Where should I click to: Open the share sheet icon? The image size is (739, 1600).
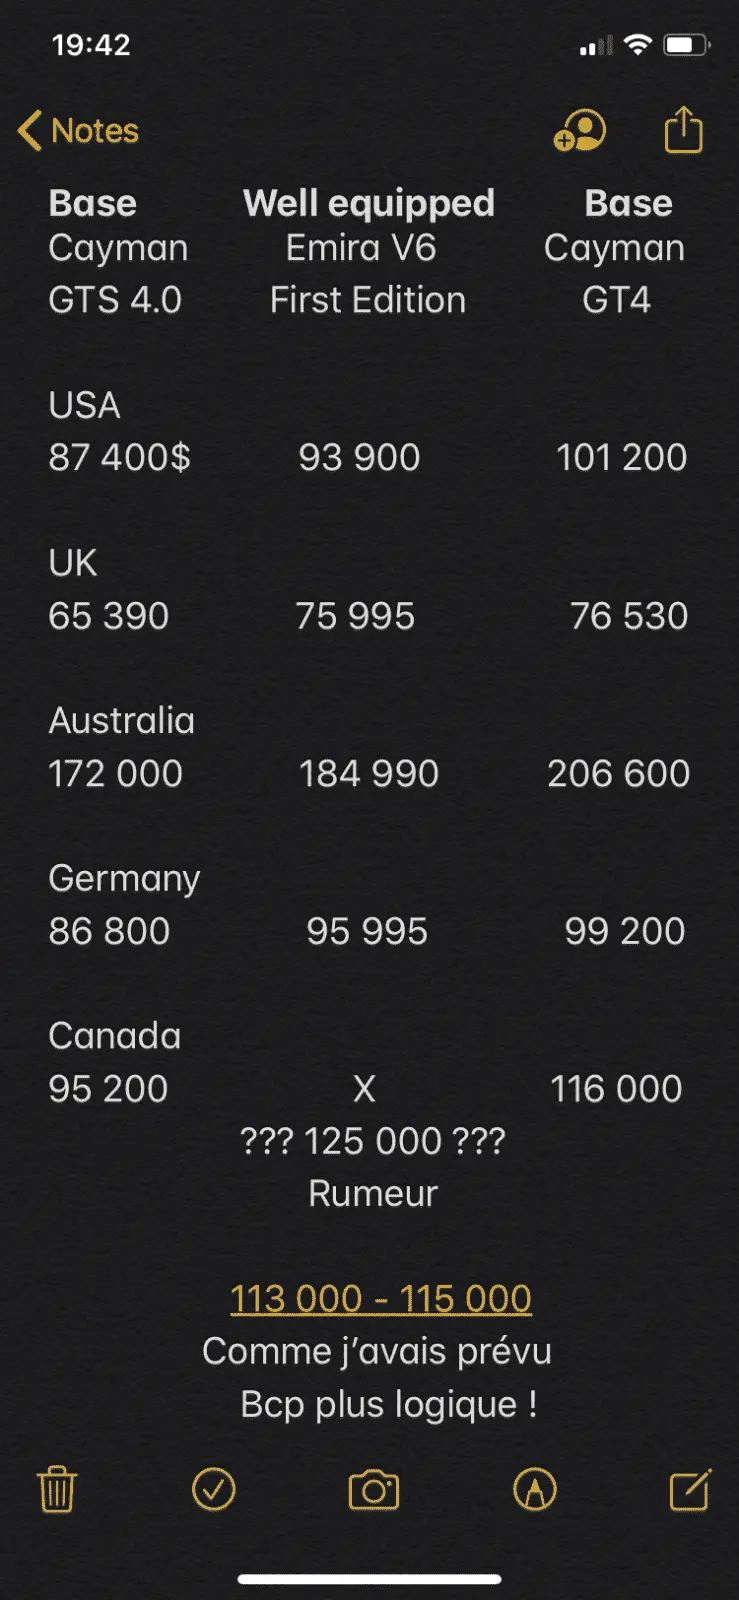click(684, 129)
